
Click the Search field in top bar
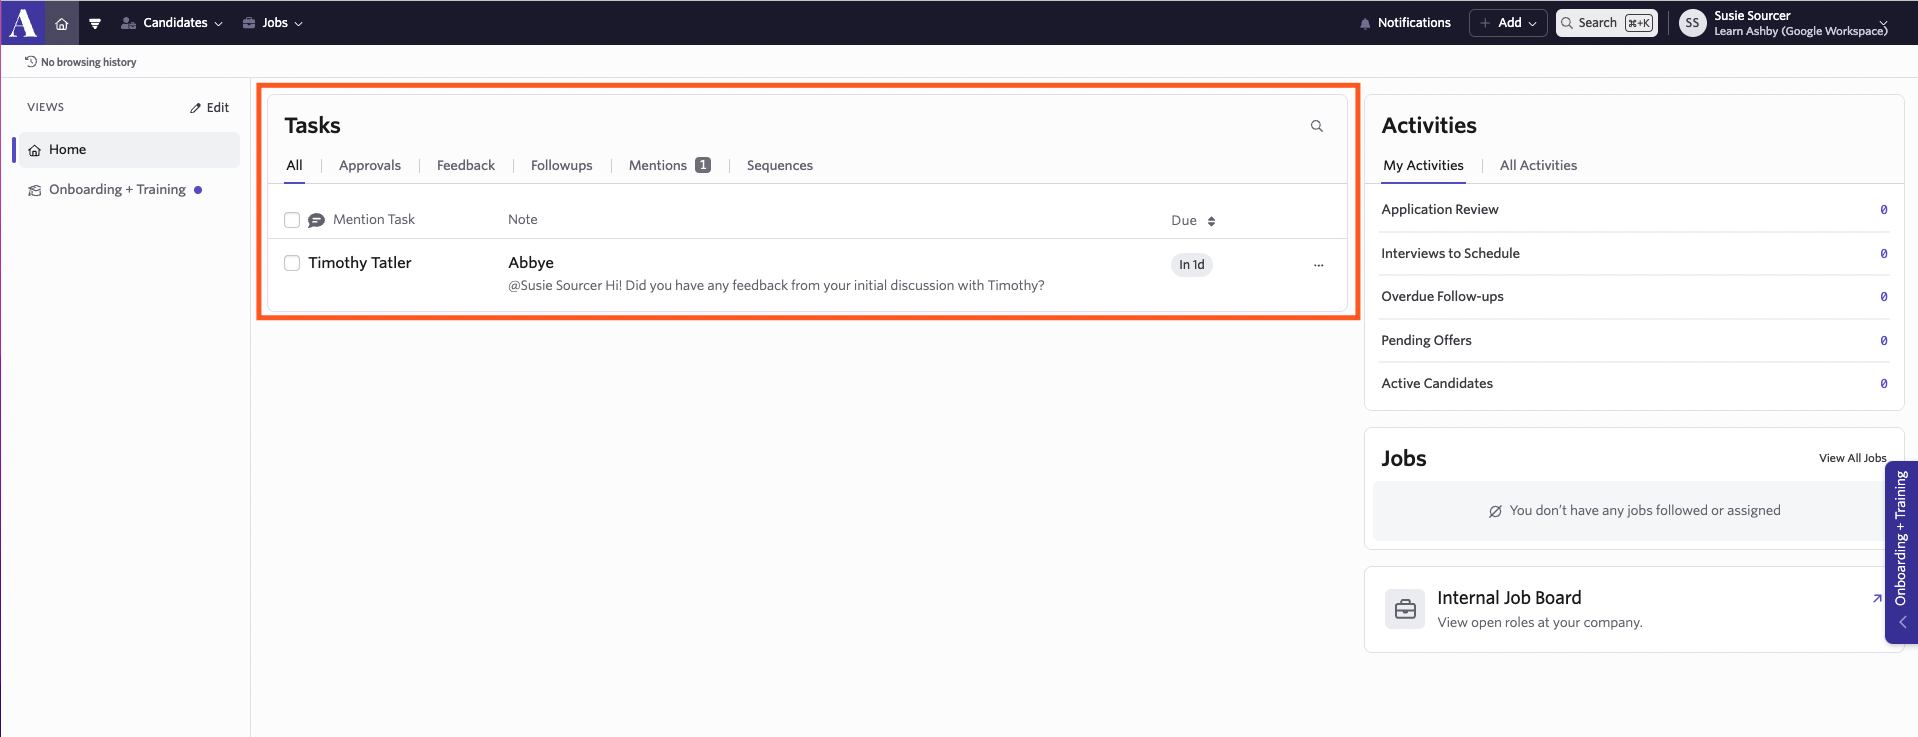pos(1607,23)
